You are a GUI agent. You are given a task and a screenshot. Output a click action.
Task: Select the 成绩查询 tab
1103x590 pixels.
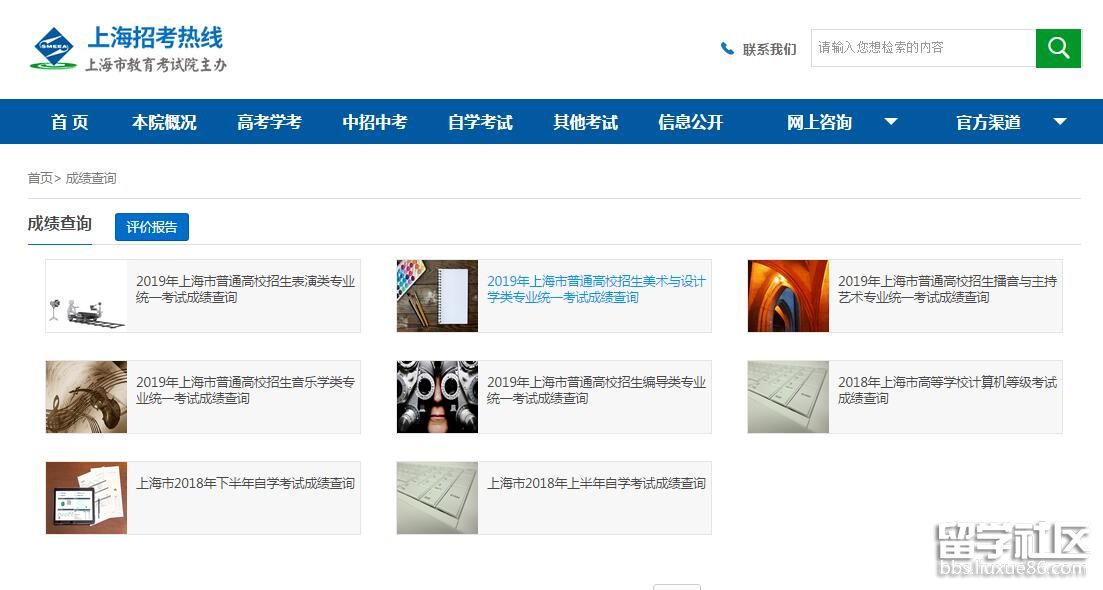point(60,223)
